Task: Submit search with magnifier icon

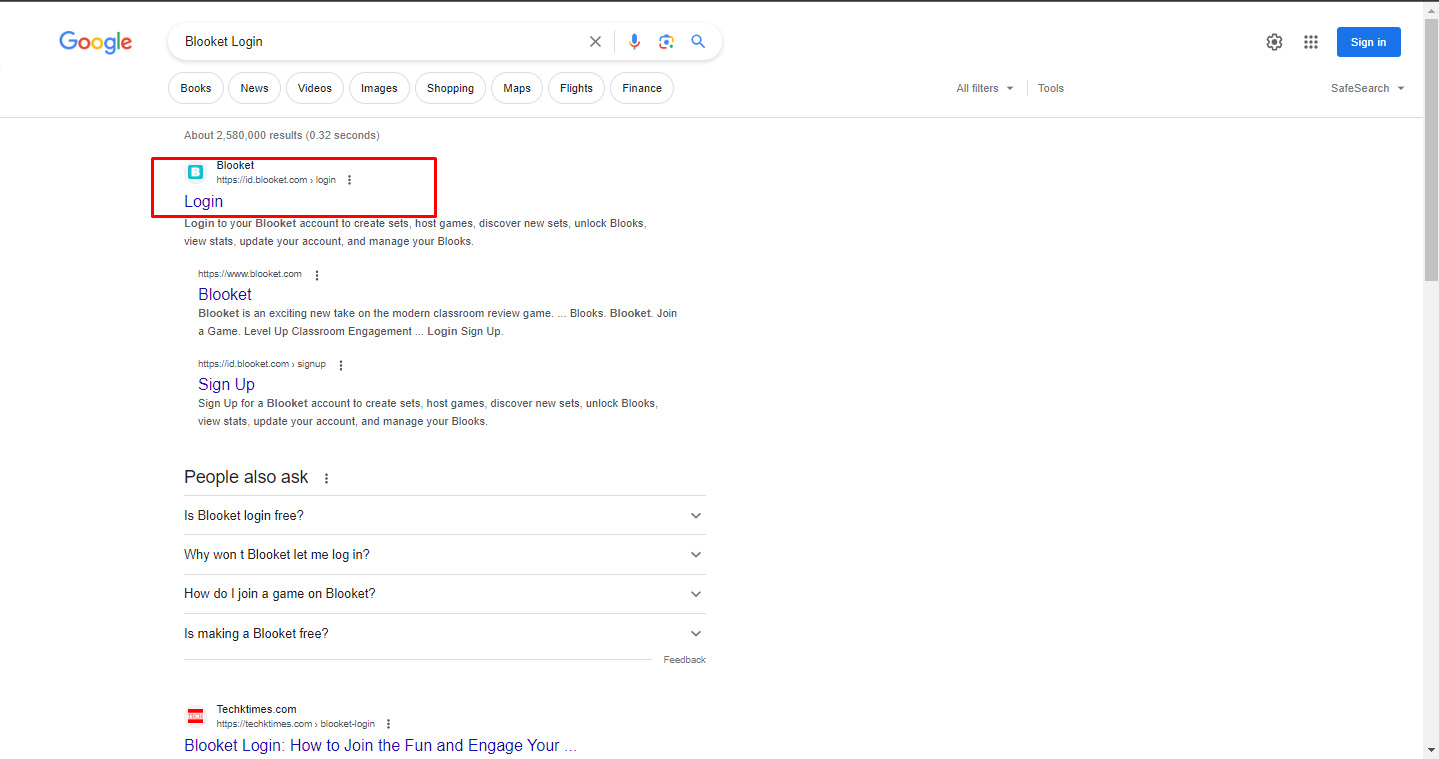Action: tap(698, 42)
